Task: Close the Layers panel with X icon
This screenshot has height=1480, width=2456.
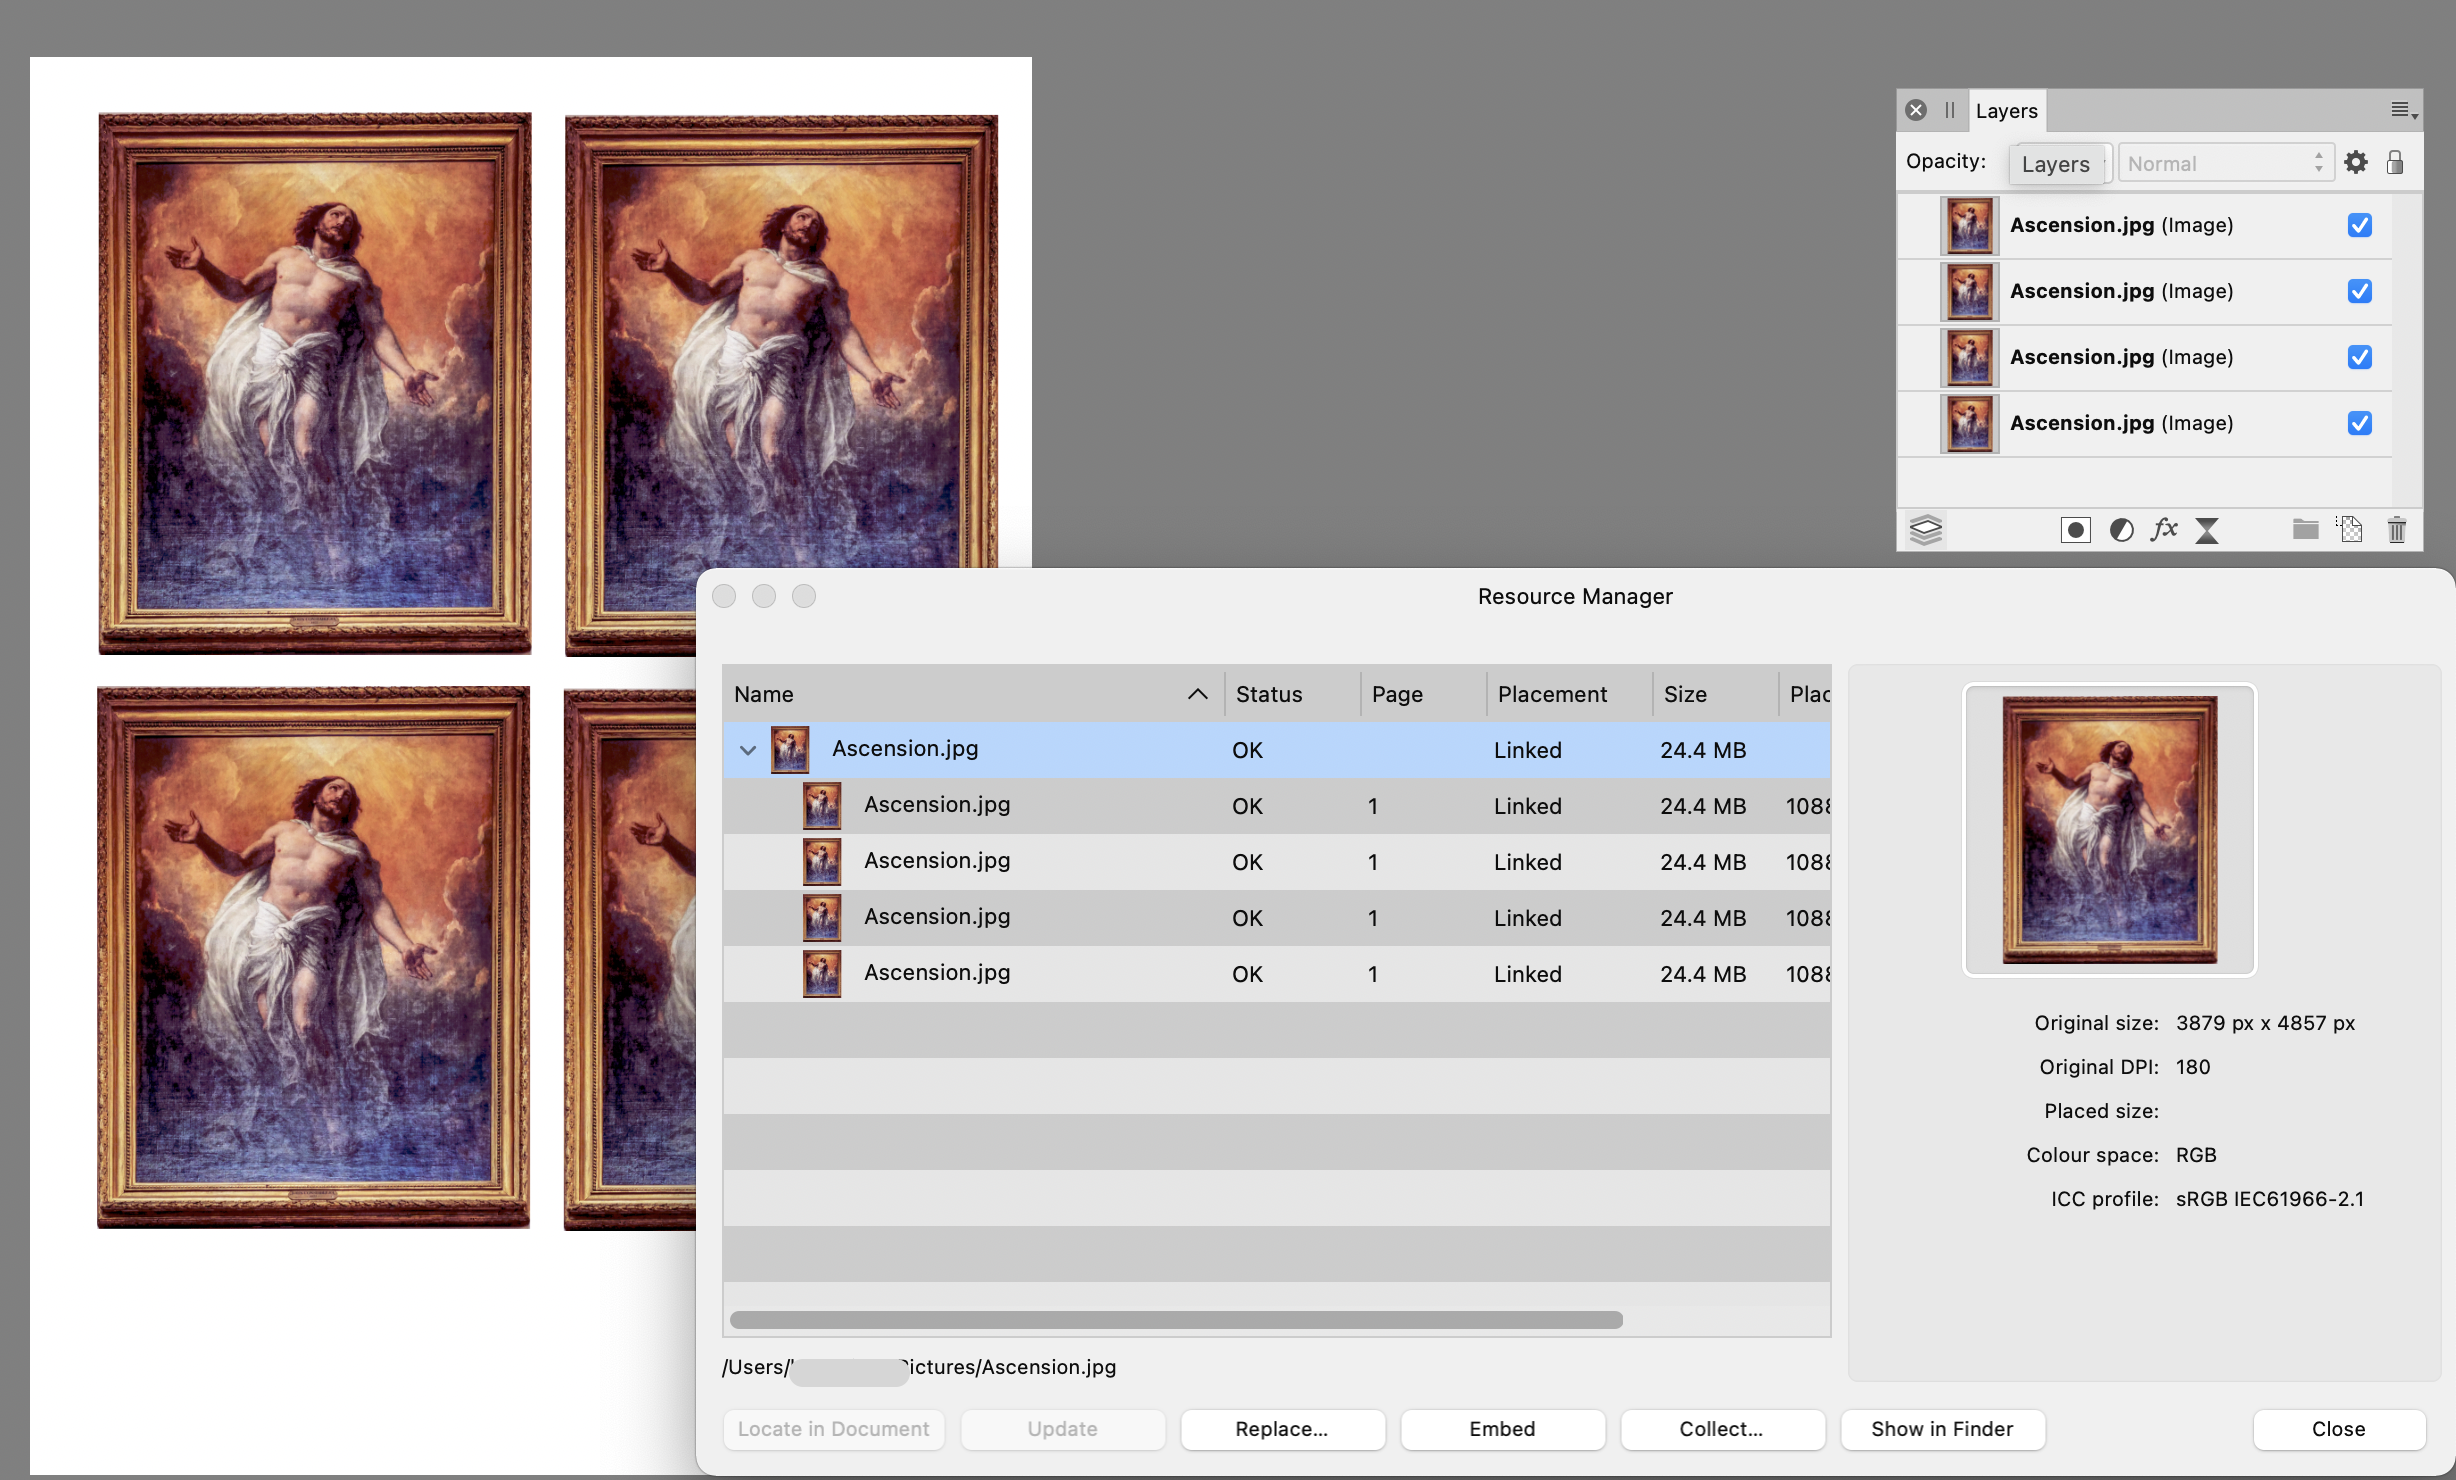Action: [x=1916, y=110]
